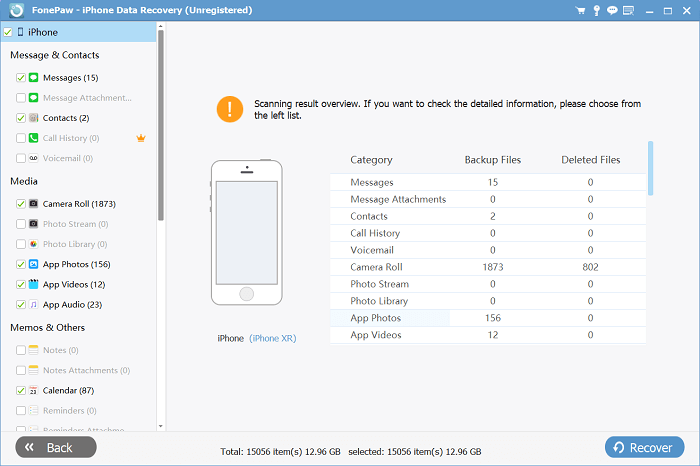Click the App Audio music note icon

click(x=33, y=304)
